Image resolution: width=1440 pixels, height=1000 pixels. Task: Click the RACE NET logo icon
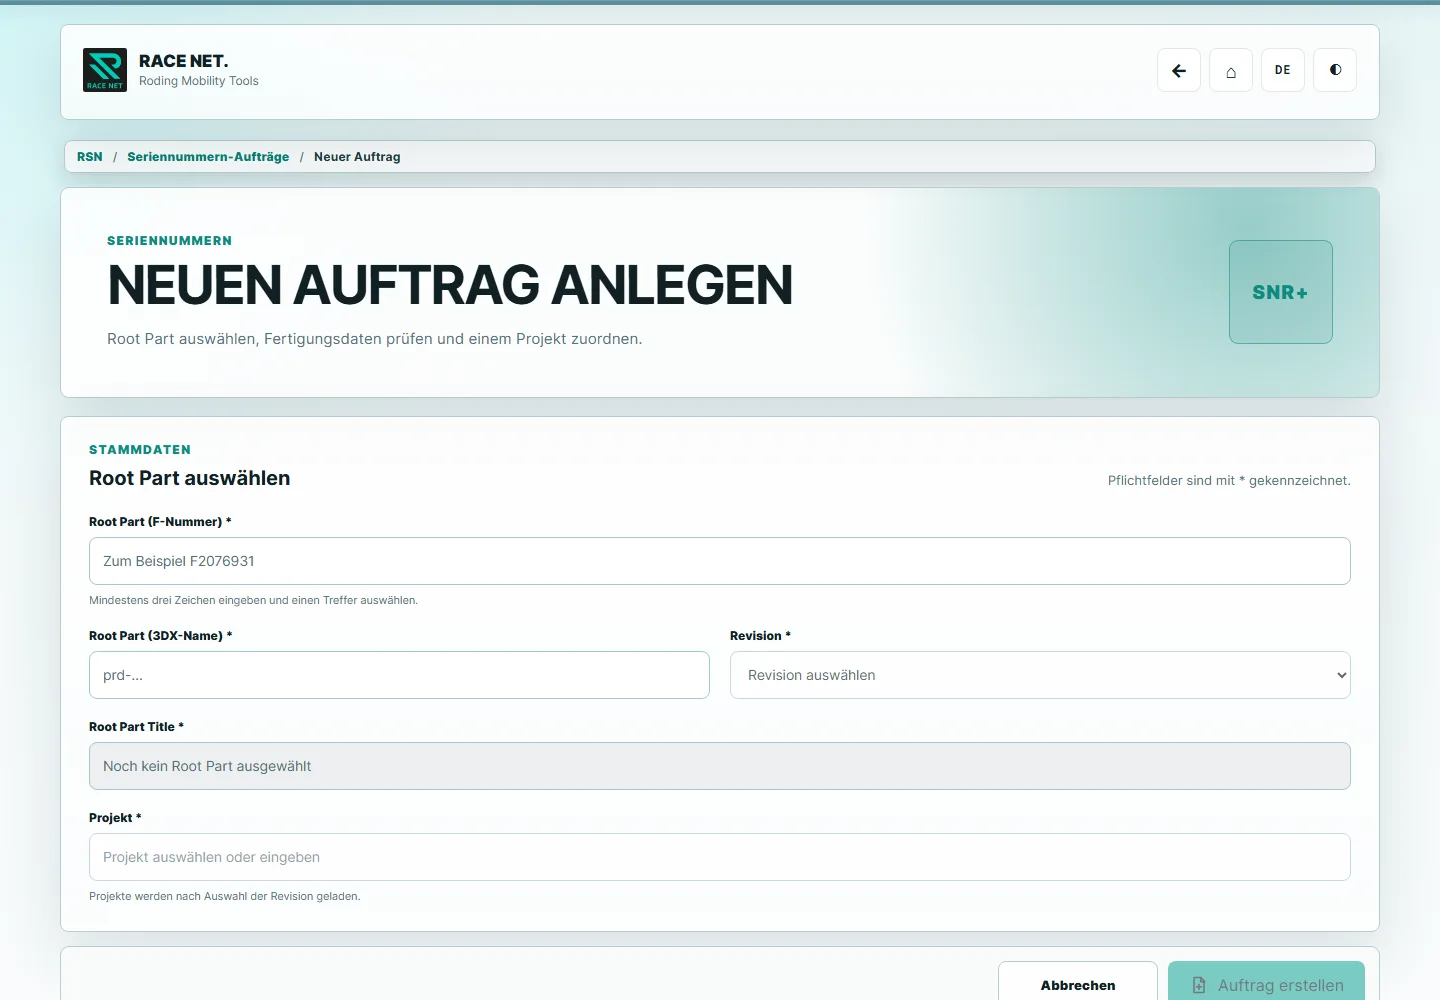pos(105,70)
